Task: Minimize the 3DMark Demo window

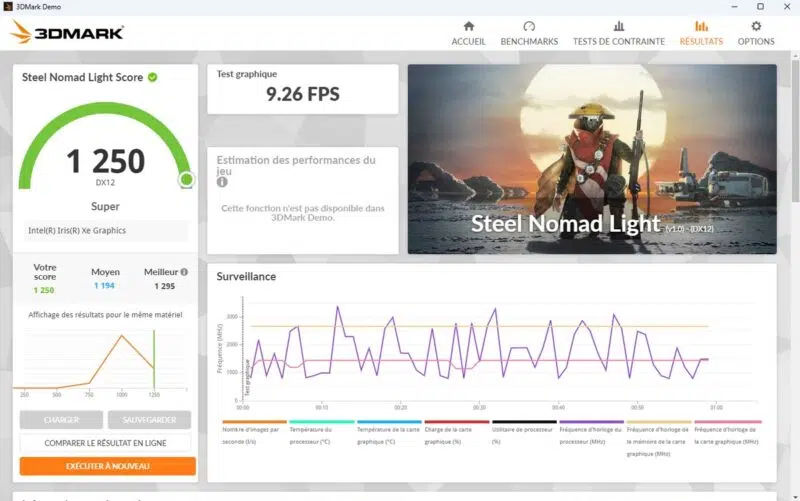Action: 734,7
